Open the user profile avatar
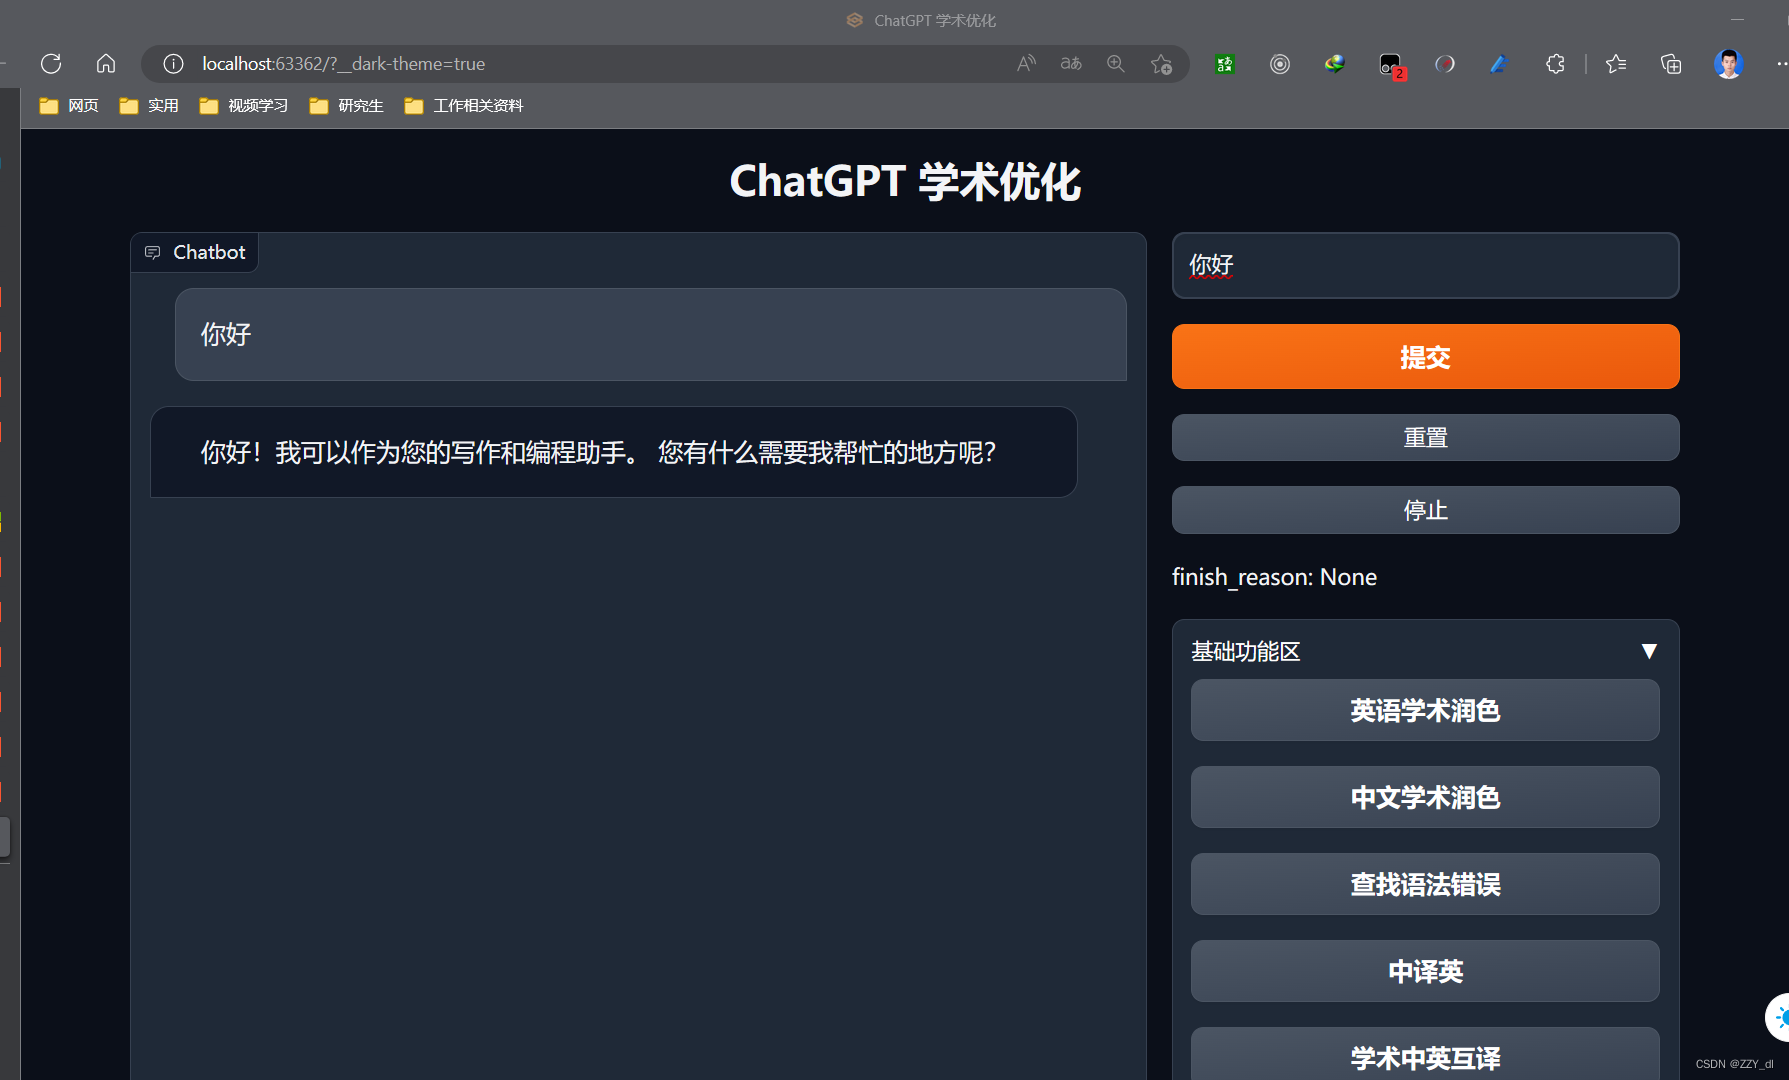The image size is (1789, 1080). pyautogui.click(x=1728, y=64)
